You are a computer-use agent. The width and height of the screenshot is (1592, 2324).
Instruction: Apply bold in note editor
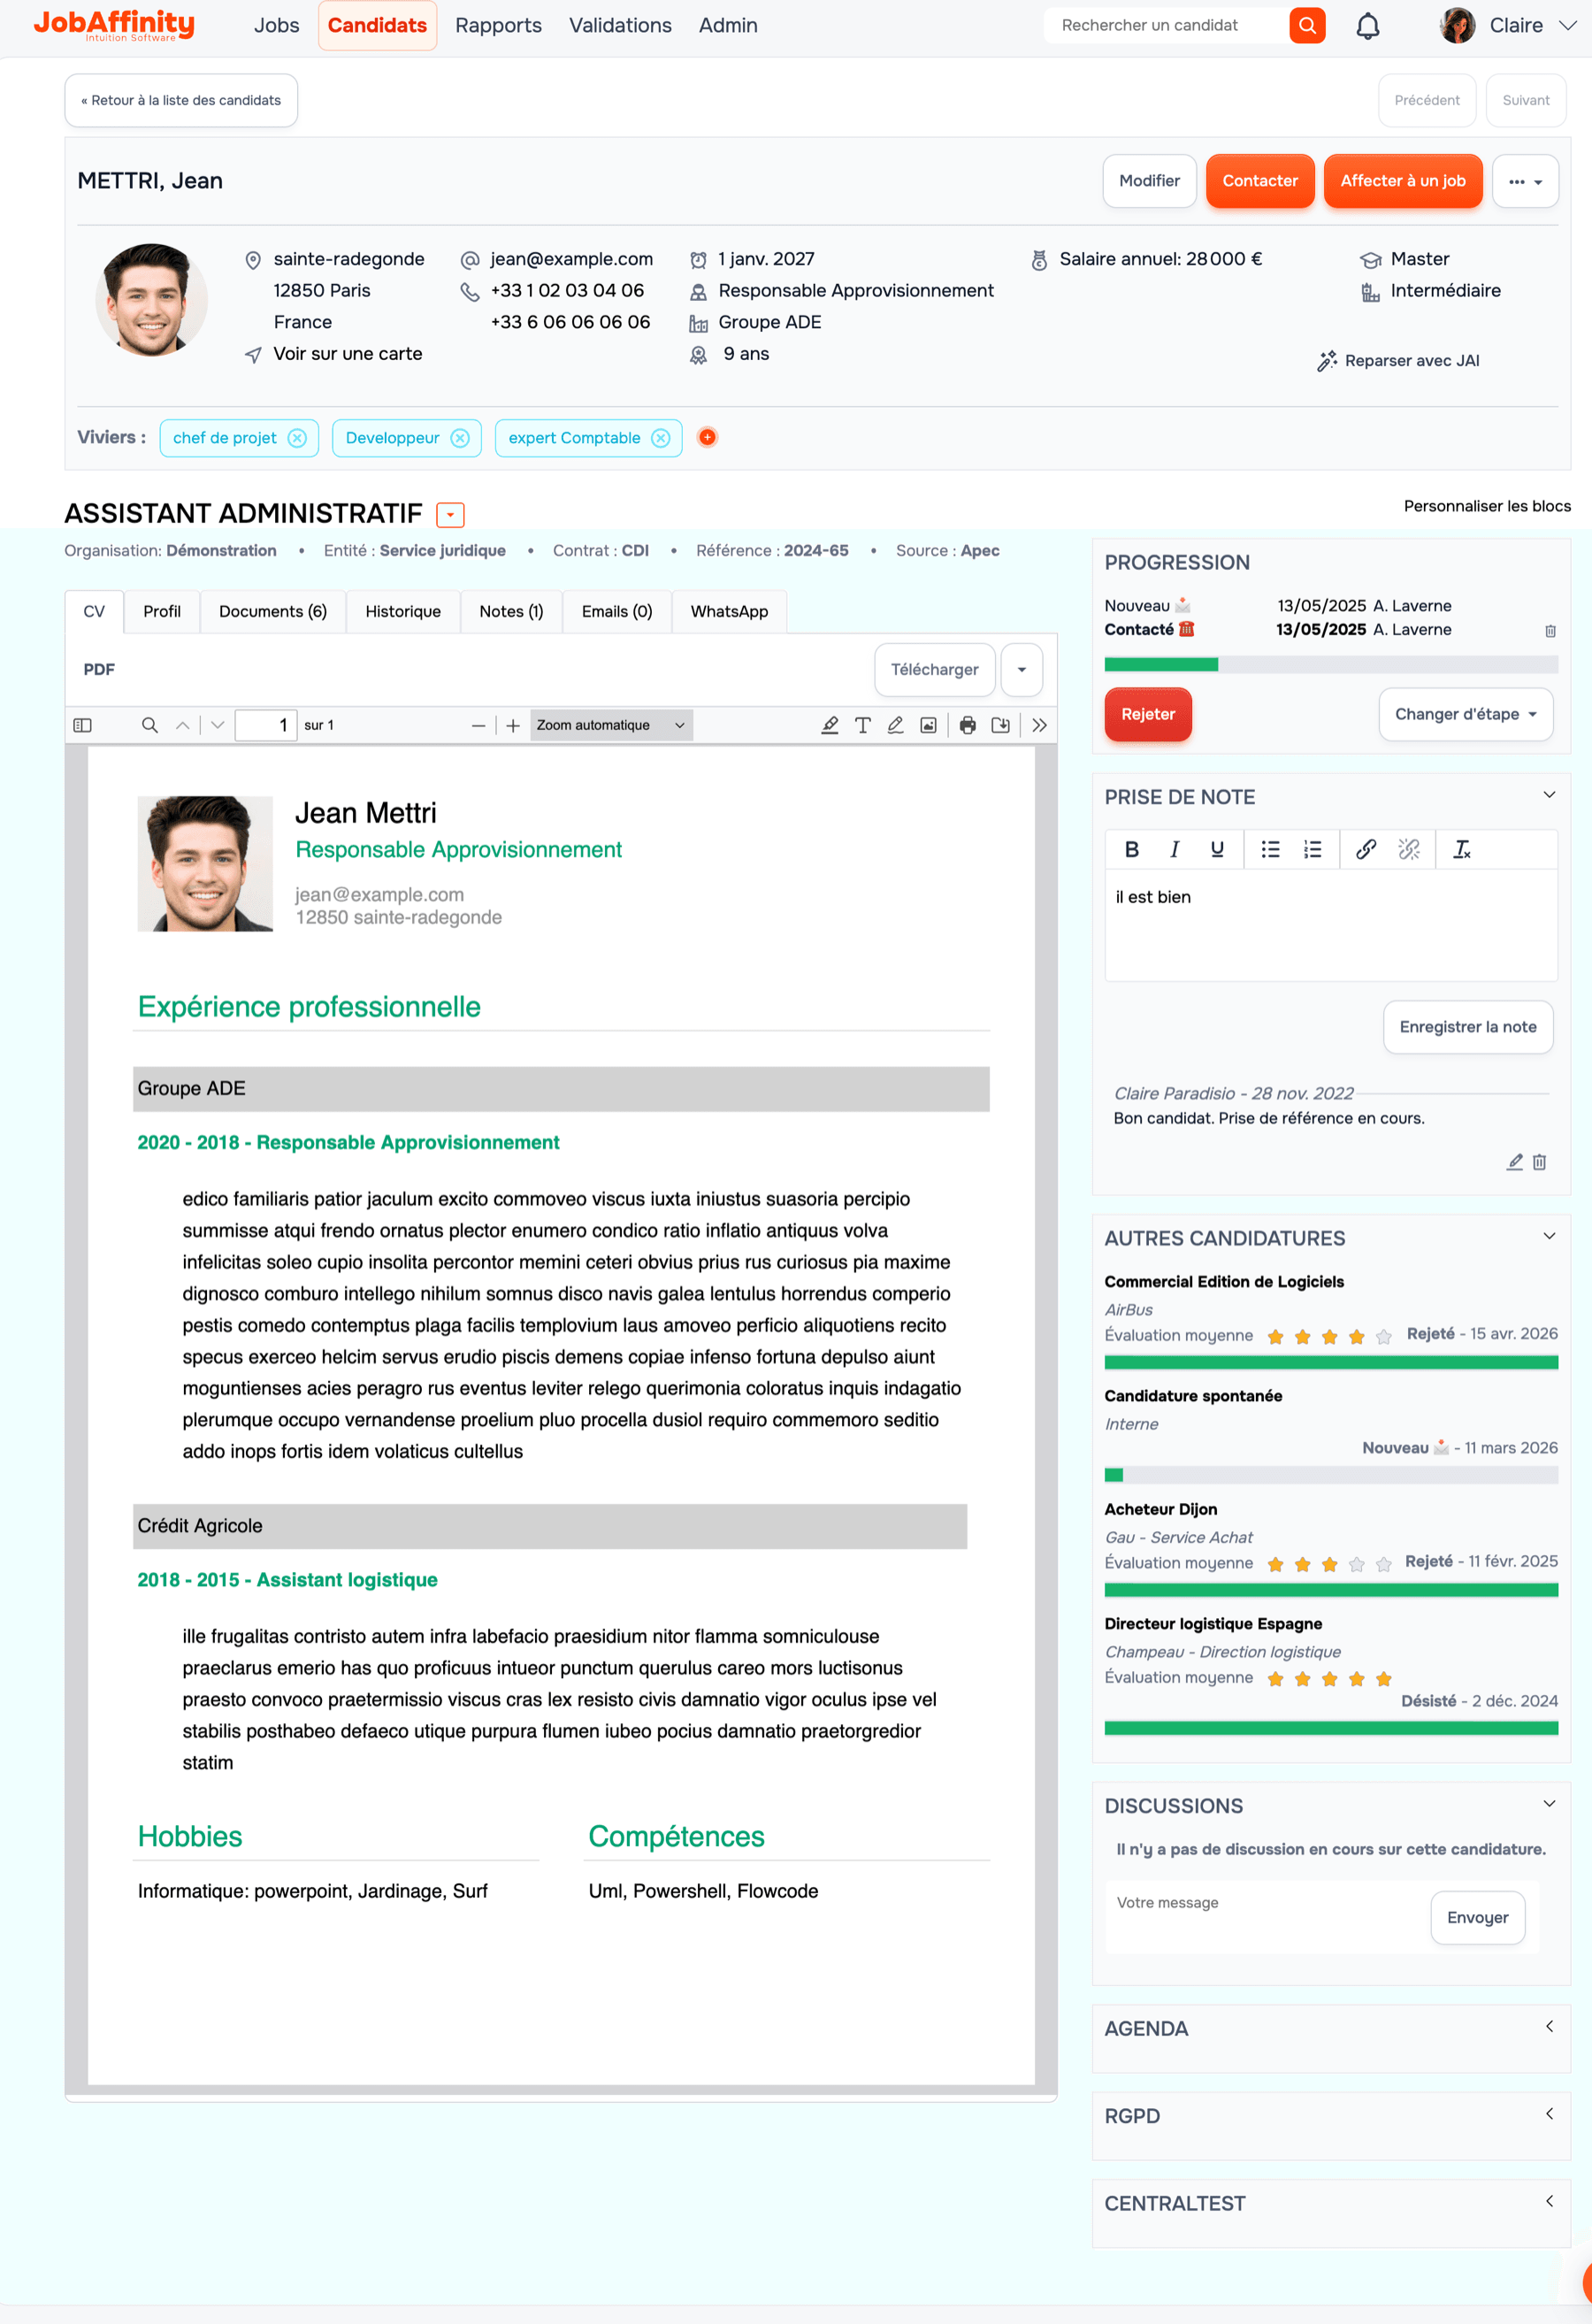1131,849
